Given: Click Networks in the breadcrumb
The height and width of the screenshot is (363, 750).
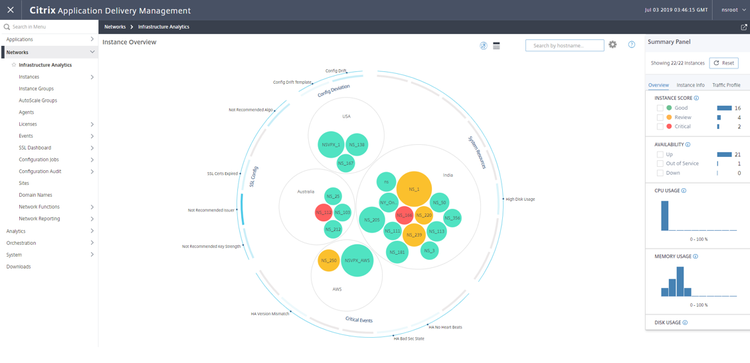Looking at the screenshot, I should pos(115,27).
